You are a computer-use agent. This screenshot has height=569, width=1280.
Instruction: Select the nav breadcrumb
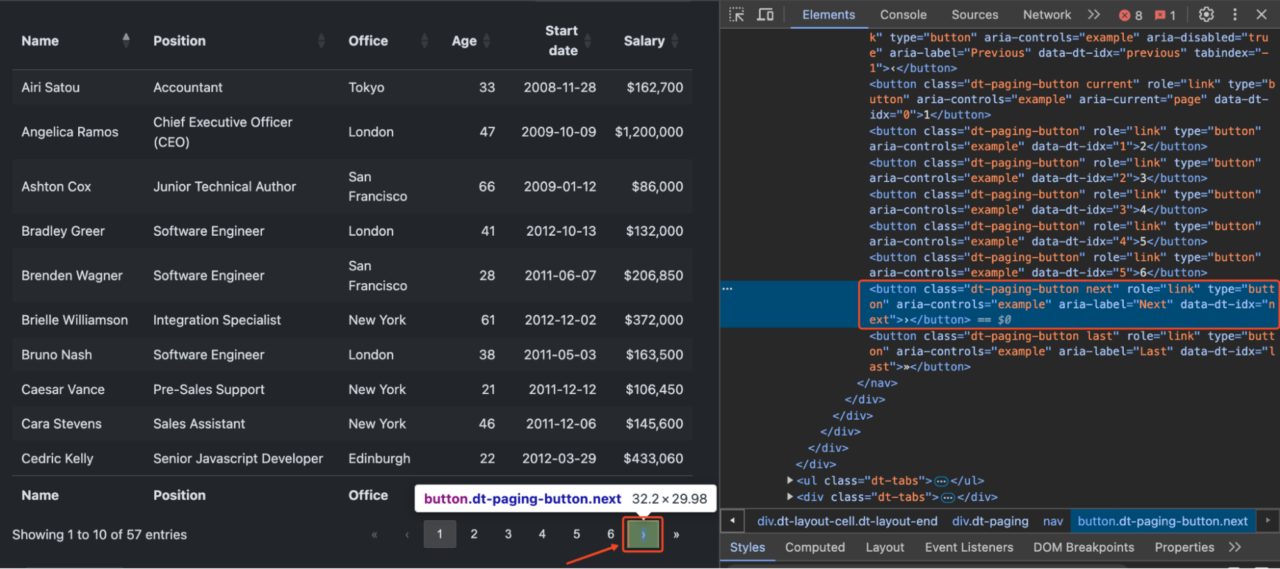1053,521
